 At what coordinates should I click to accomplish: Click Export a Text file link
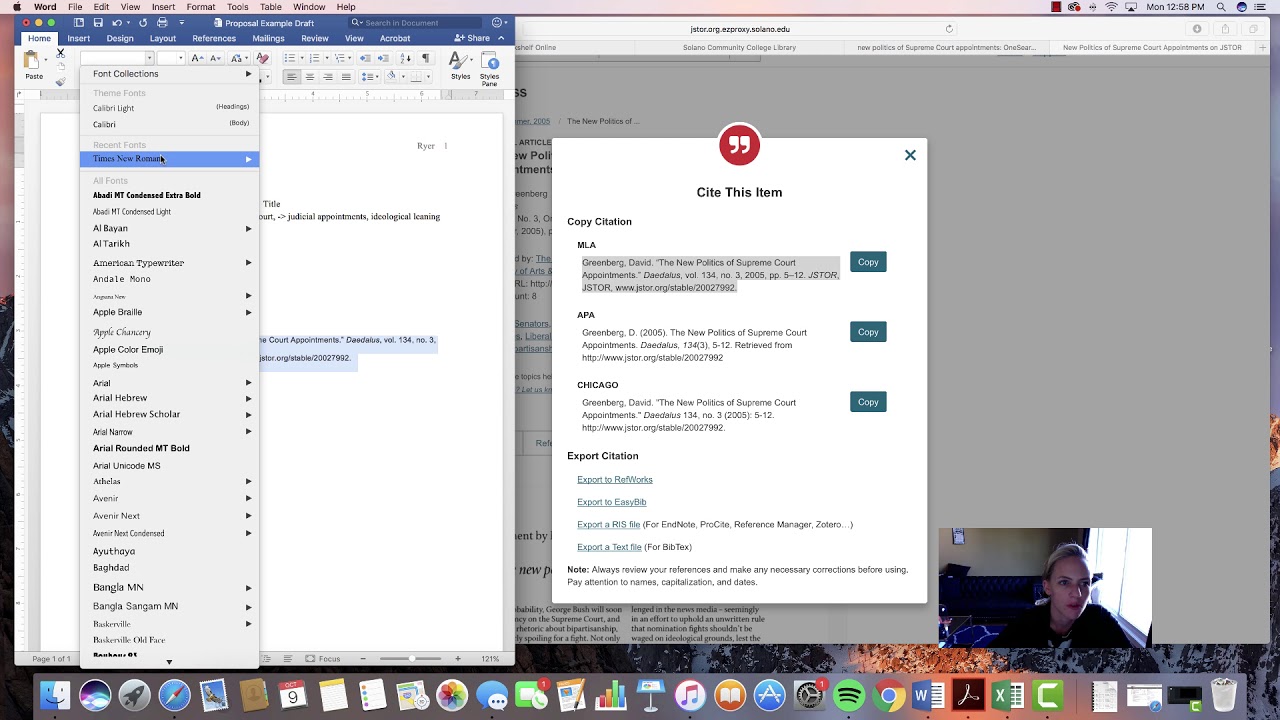pos(609,547)
